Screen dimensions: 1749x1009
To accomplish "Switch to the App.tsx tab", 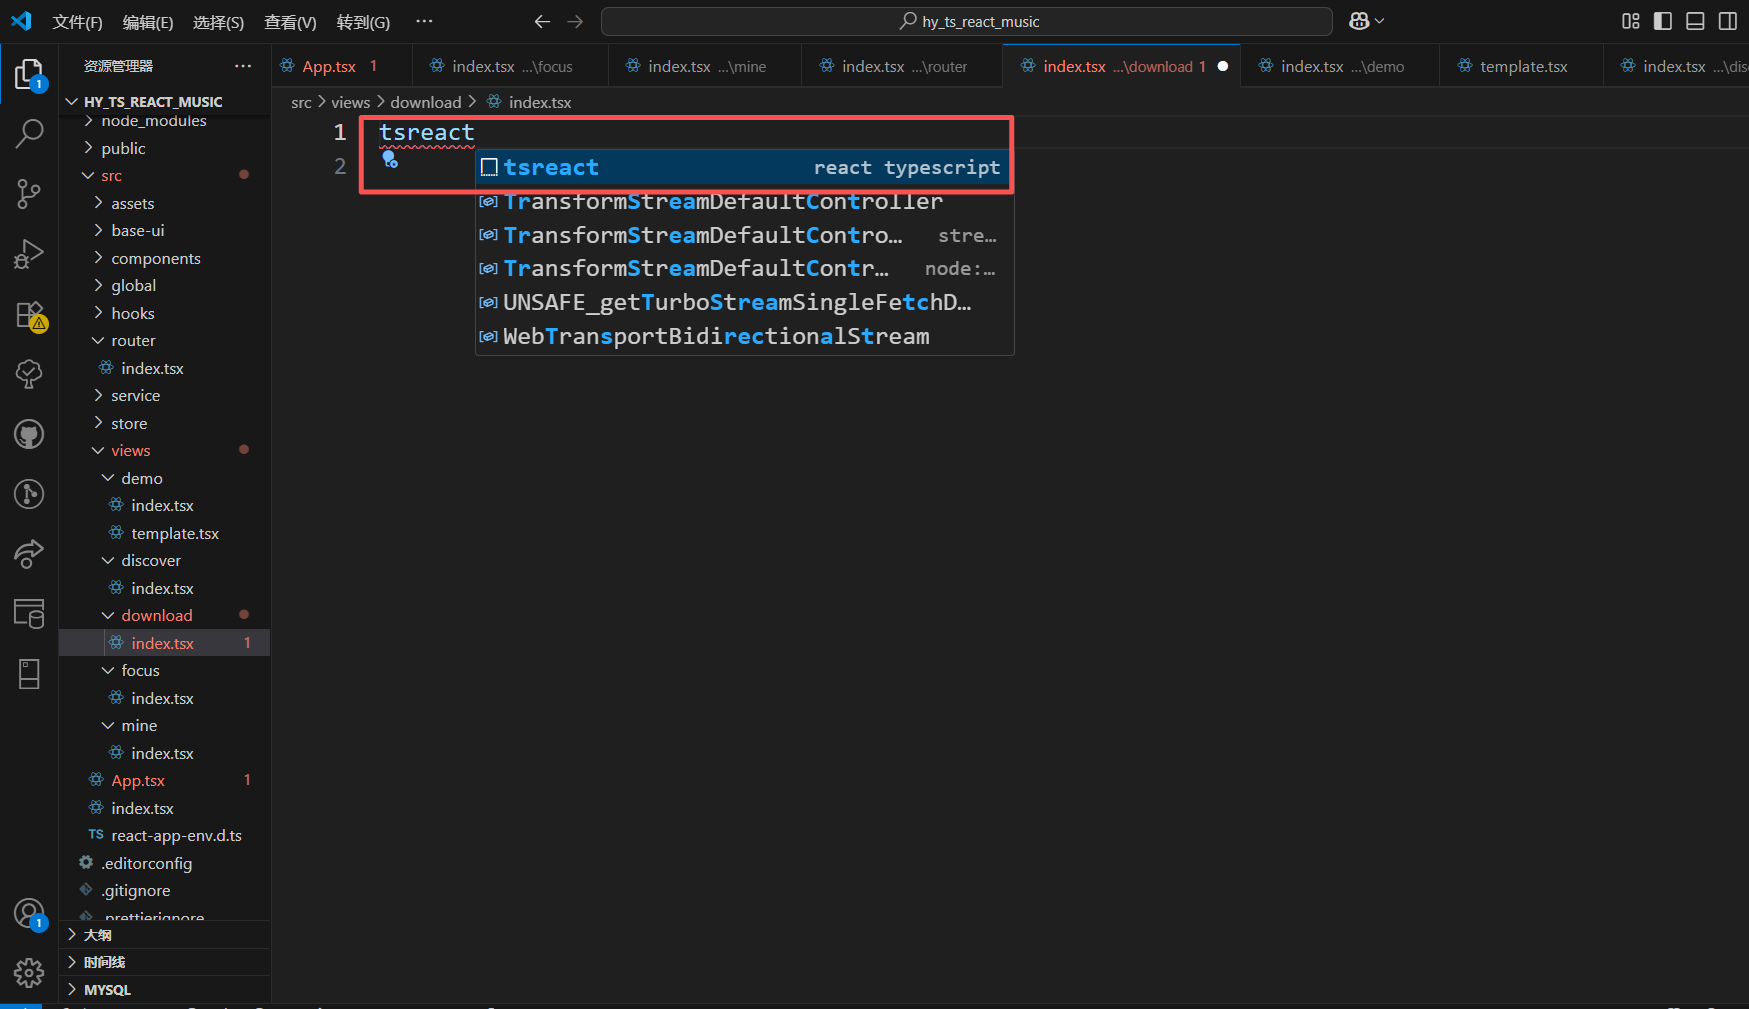I will (x=330, y=65).
